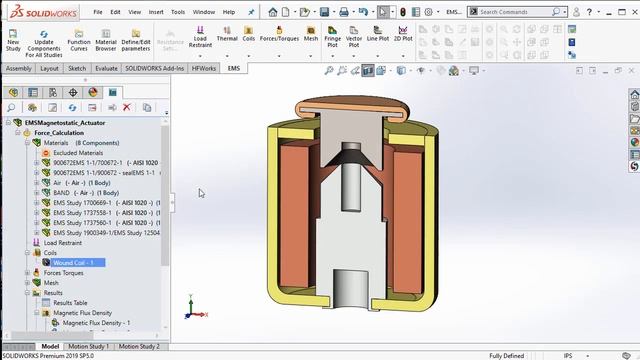This screenshot has height=360, width=640.
Task: Click the Vector Plot button
Action: click(x=353, y=37)
